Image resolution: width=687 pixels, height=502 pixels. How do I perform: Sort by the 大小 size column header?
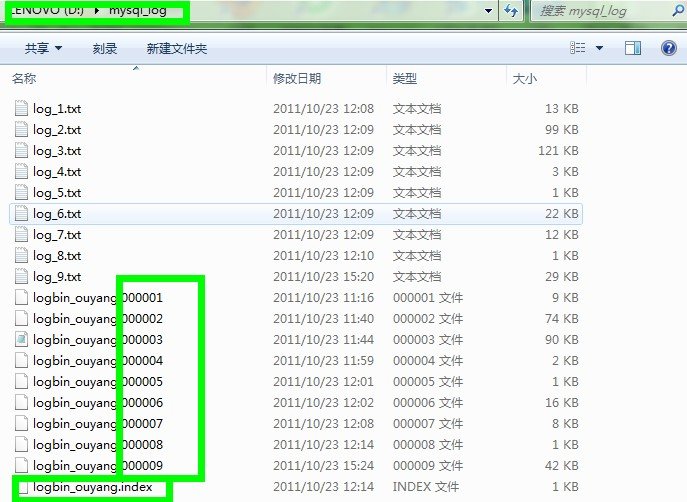pos(546,78)
